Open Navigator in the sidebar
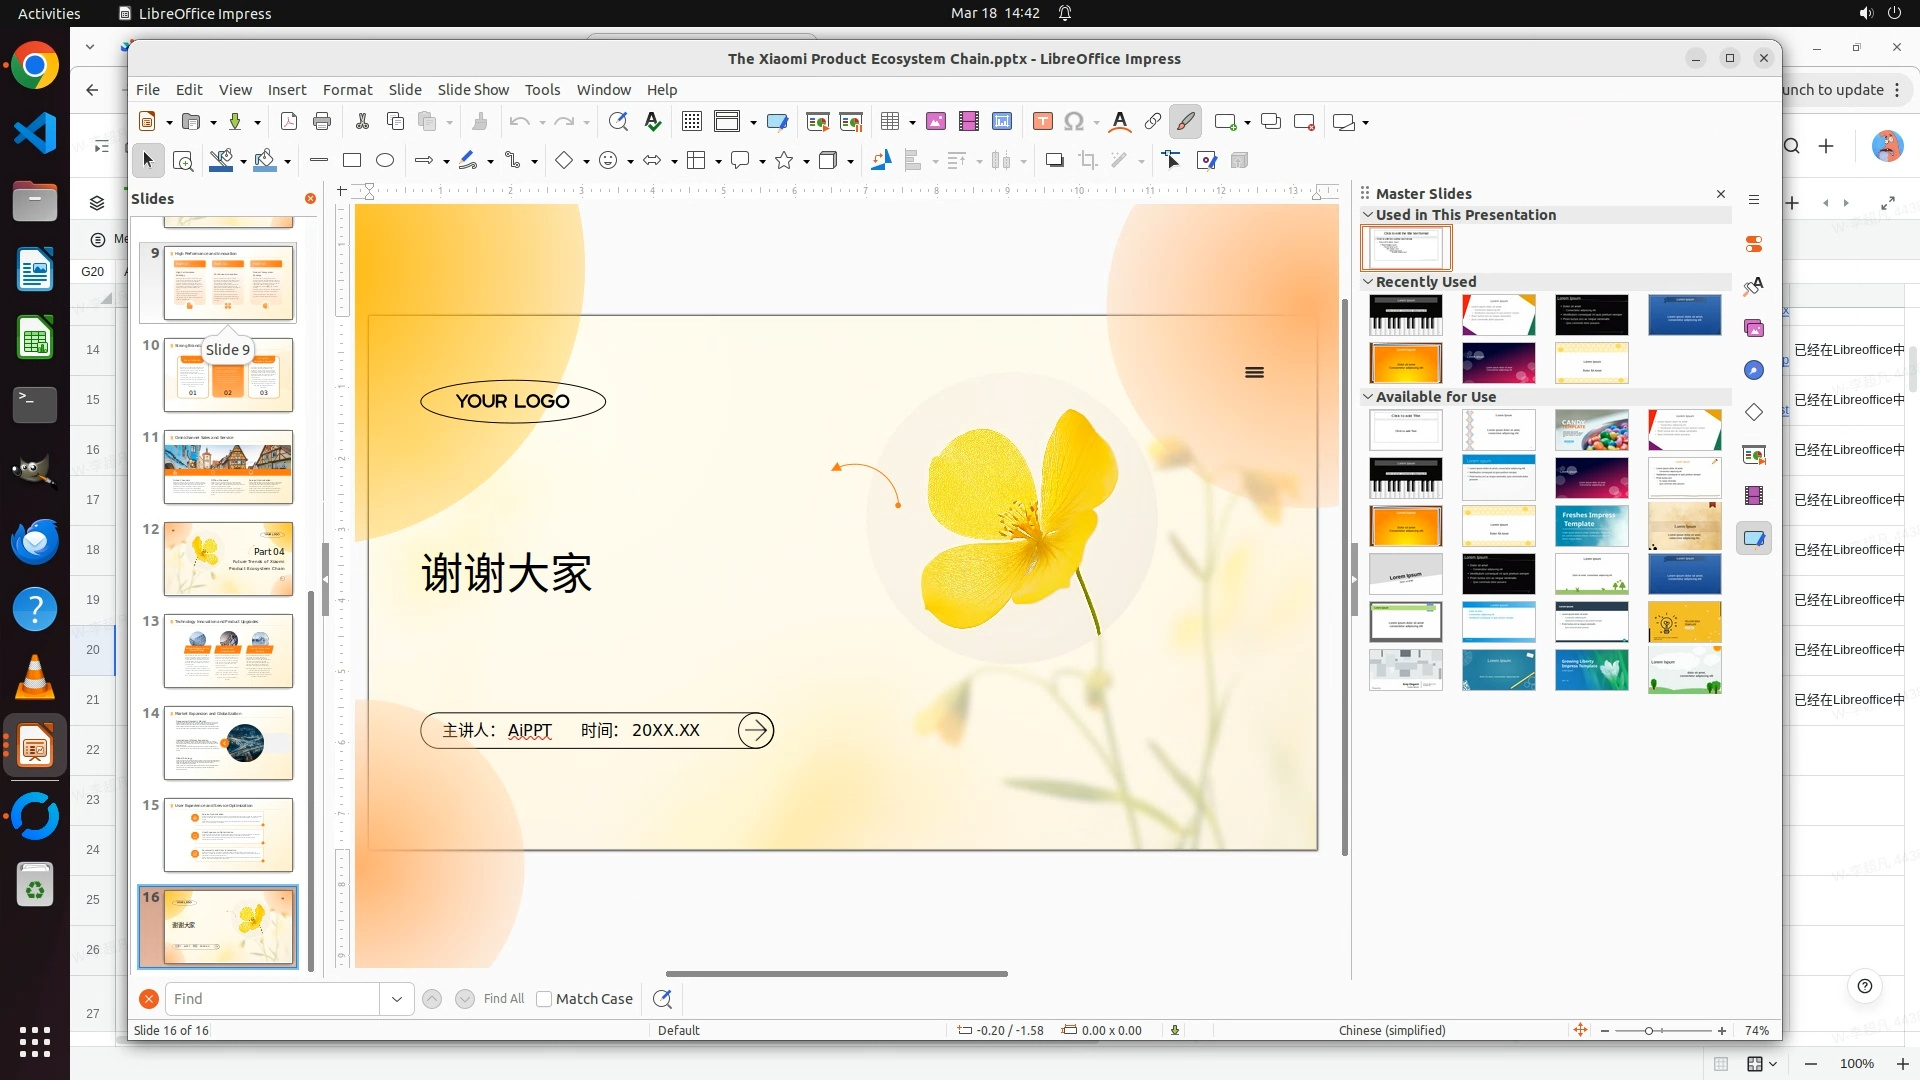Screen dimensions: 1920x1080 1754,371
